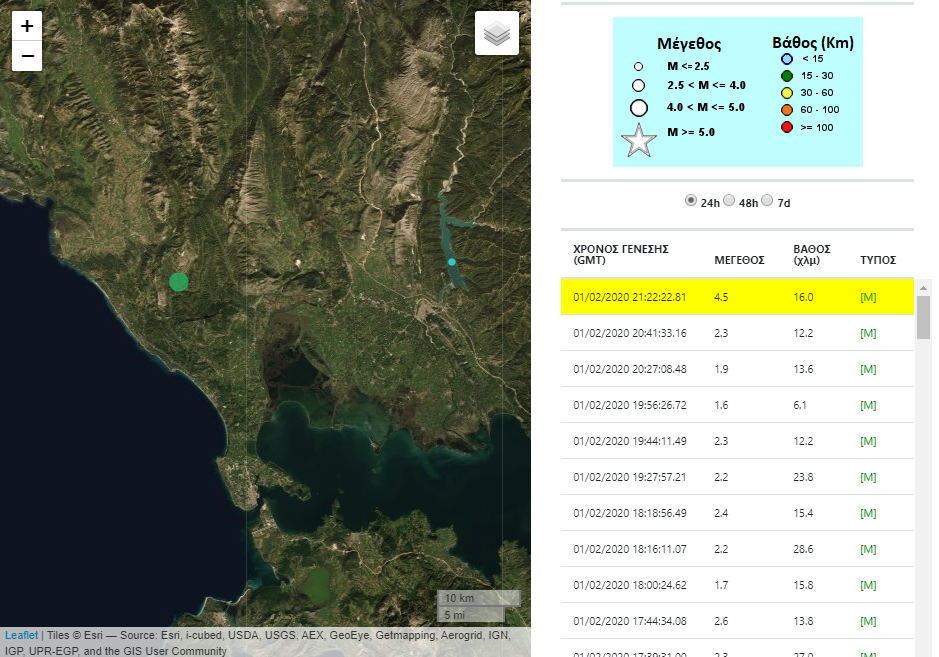Open the Leaflet attribution link

click(x=21, y=635)
